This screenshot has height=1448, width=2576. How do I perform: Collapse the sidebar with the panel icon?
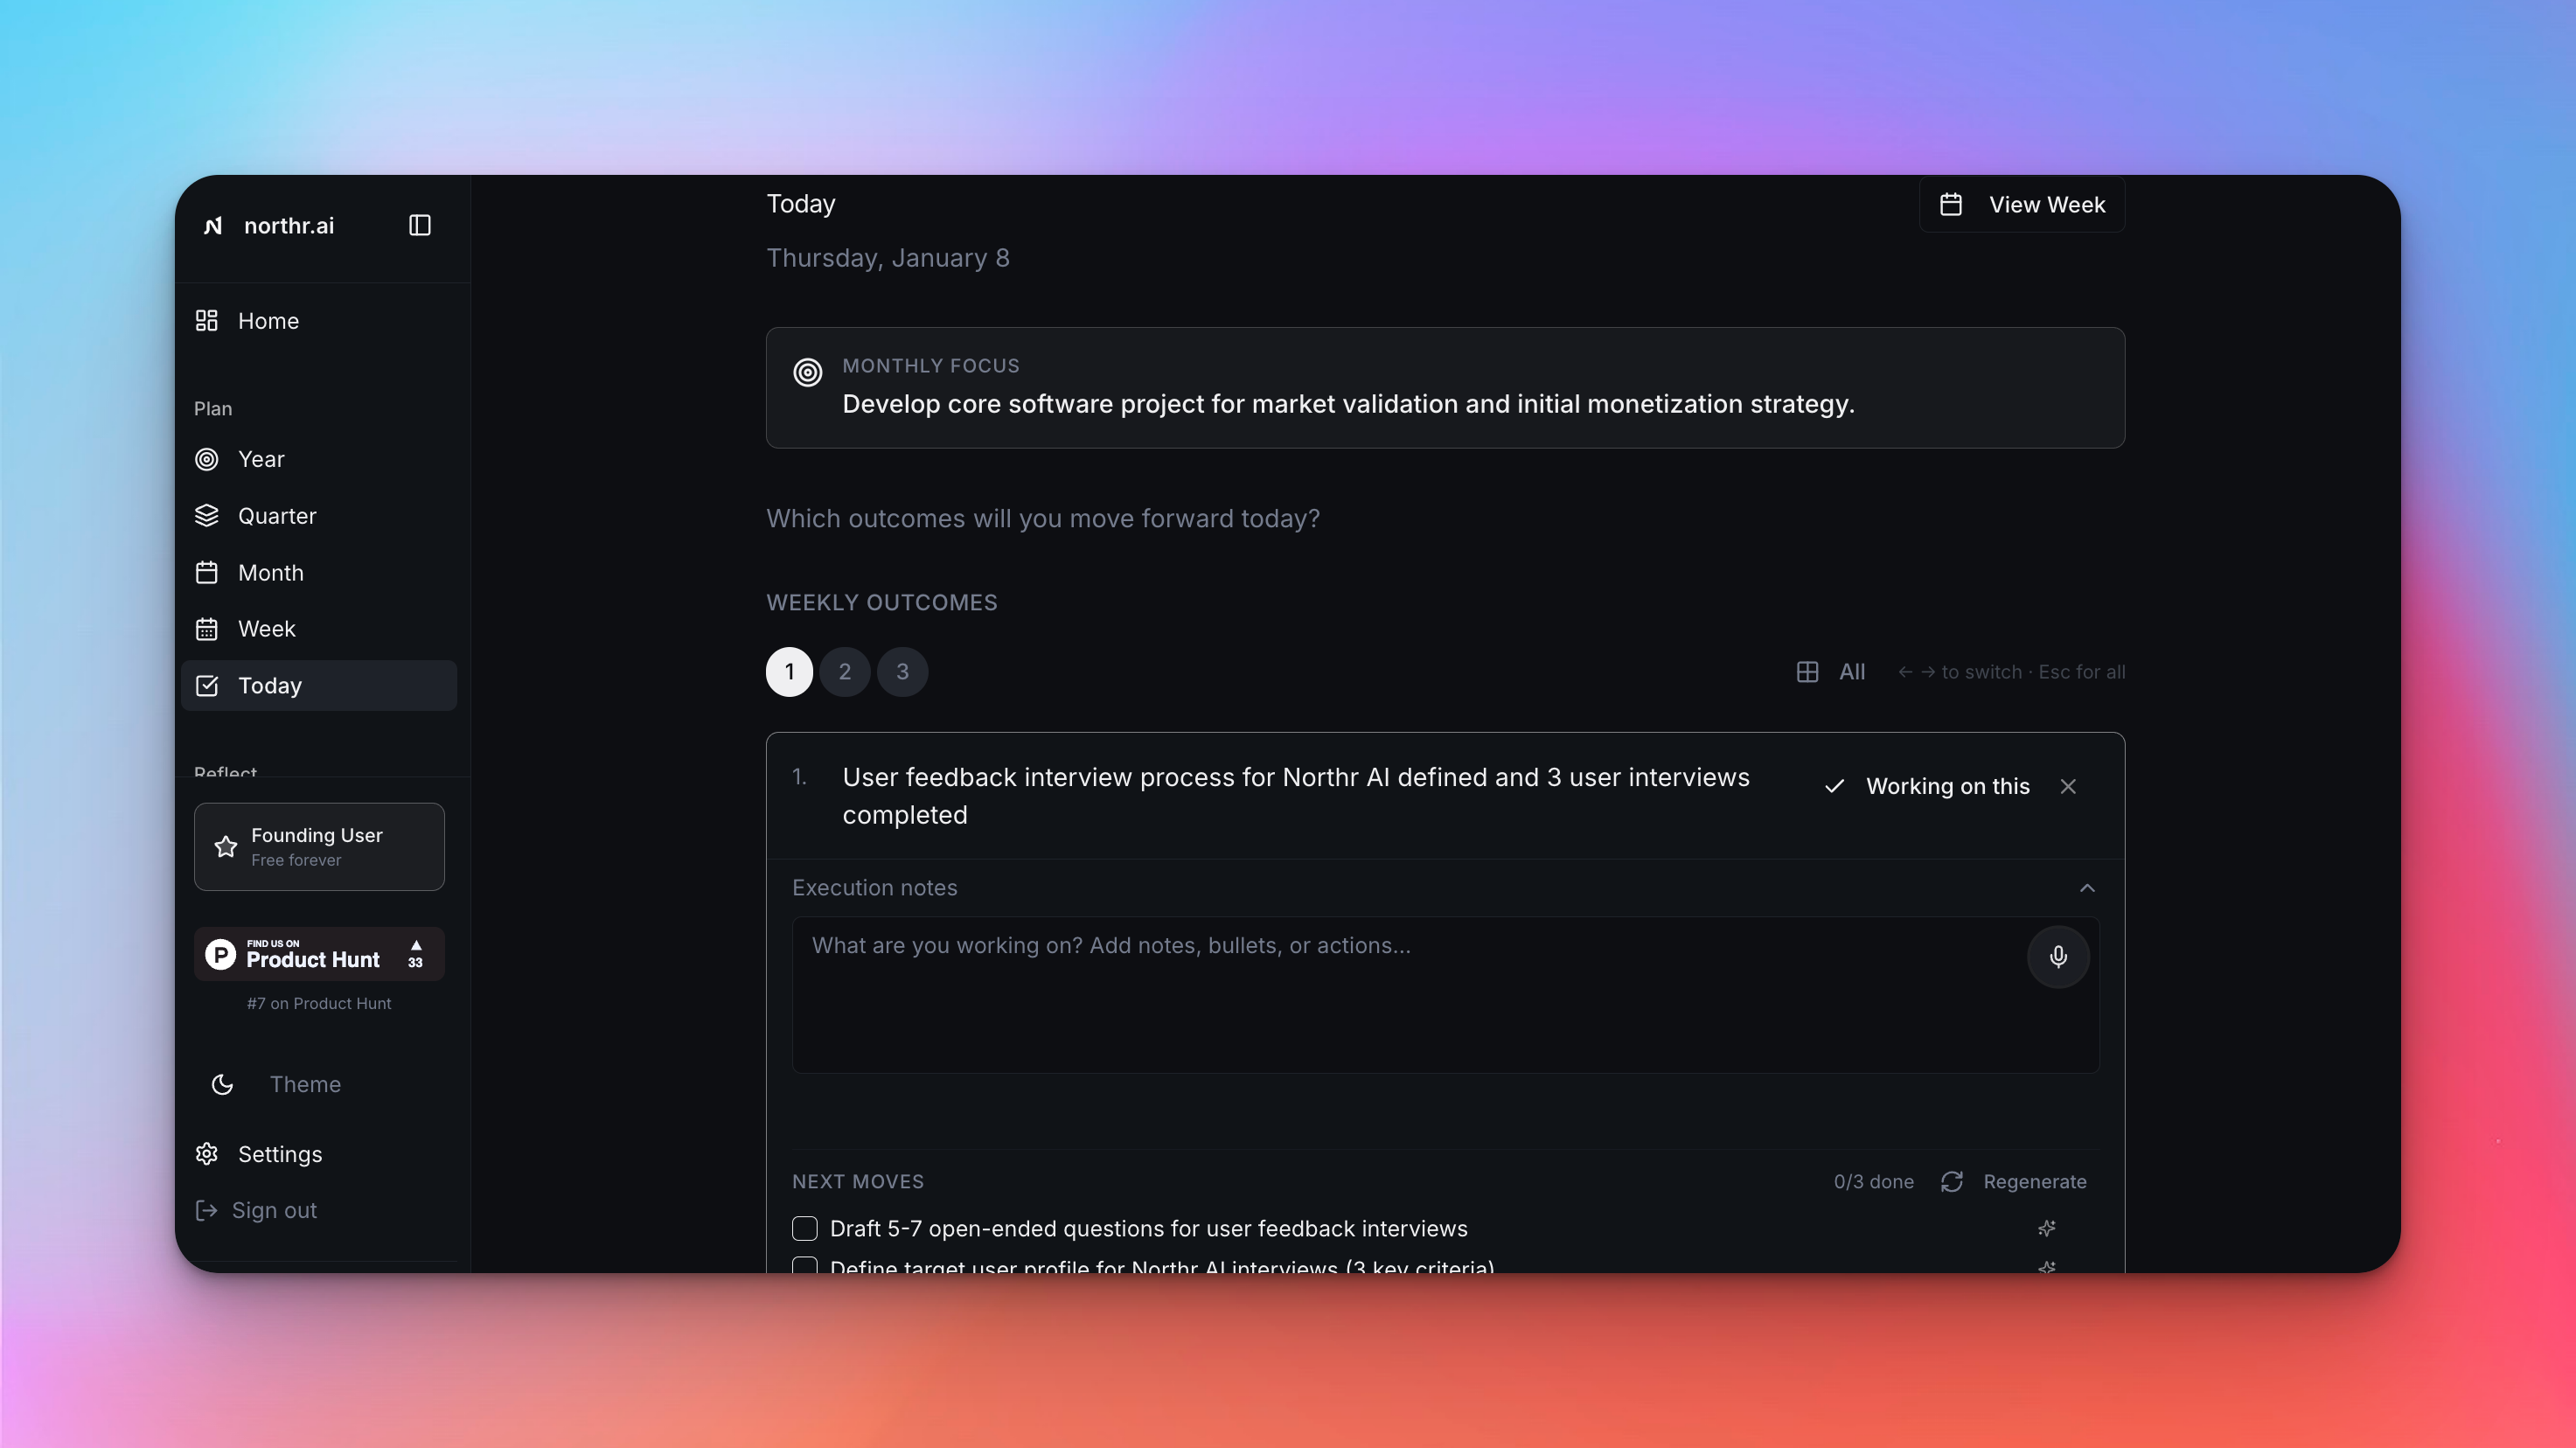pyautogui.click(x=419, y=225)
